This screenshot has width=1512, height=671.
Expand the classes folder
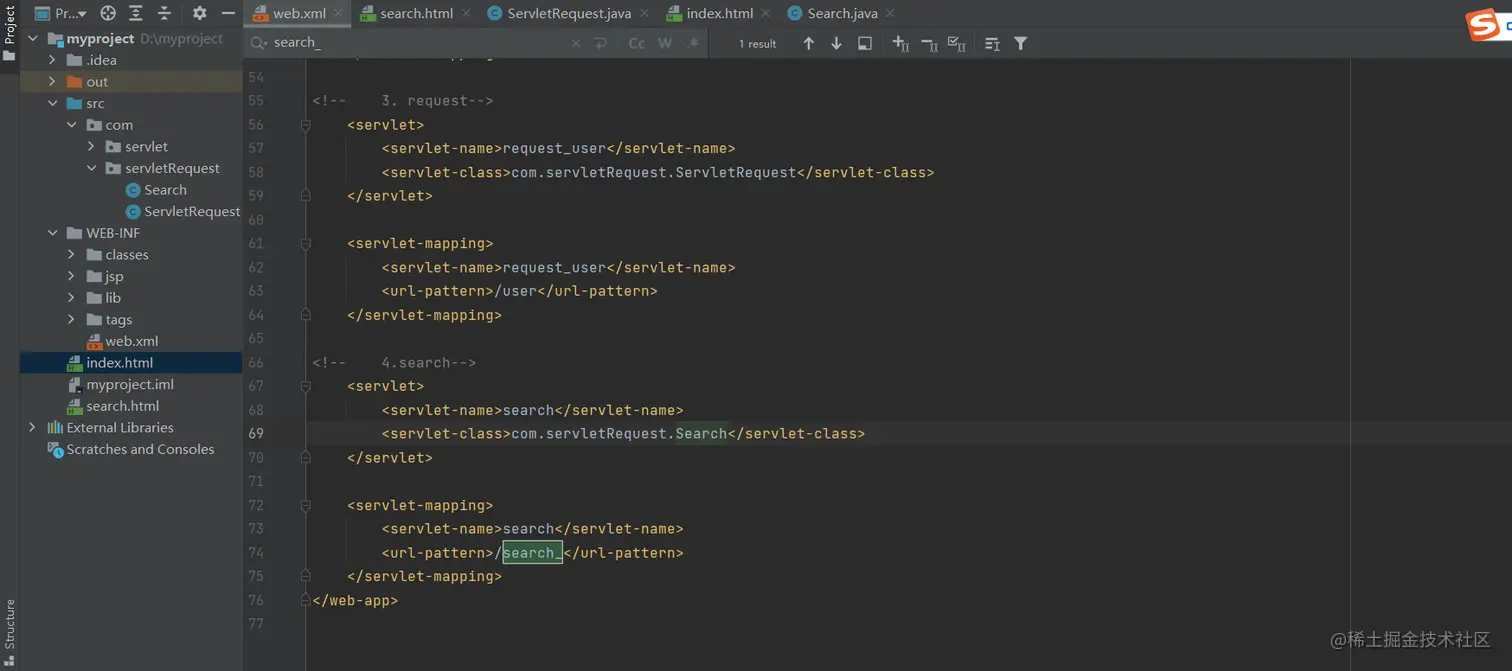click(71, 255)
